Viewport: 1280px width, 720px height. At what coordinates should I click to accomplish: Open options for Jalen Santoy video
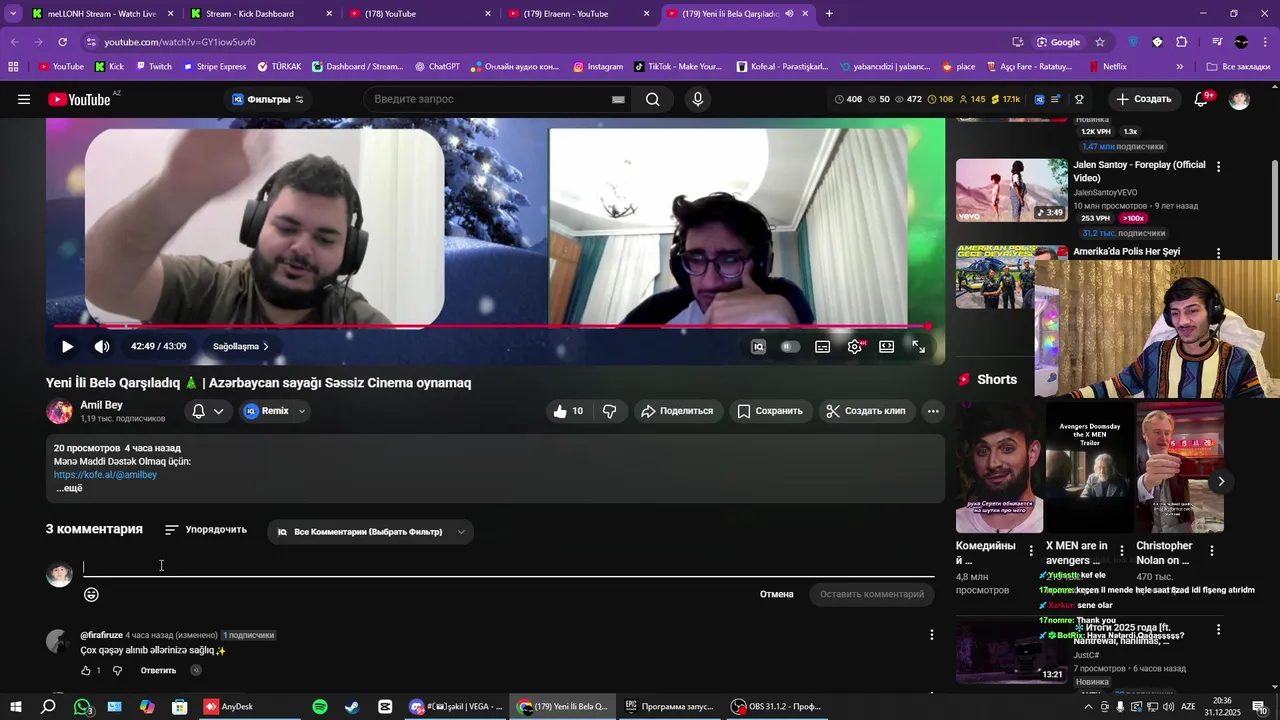pyautogui.click(x=1218, y=167)
